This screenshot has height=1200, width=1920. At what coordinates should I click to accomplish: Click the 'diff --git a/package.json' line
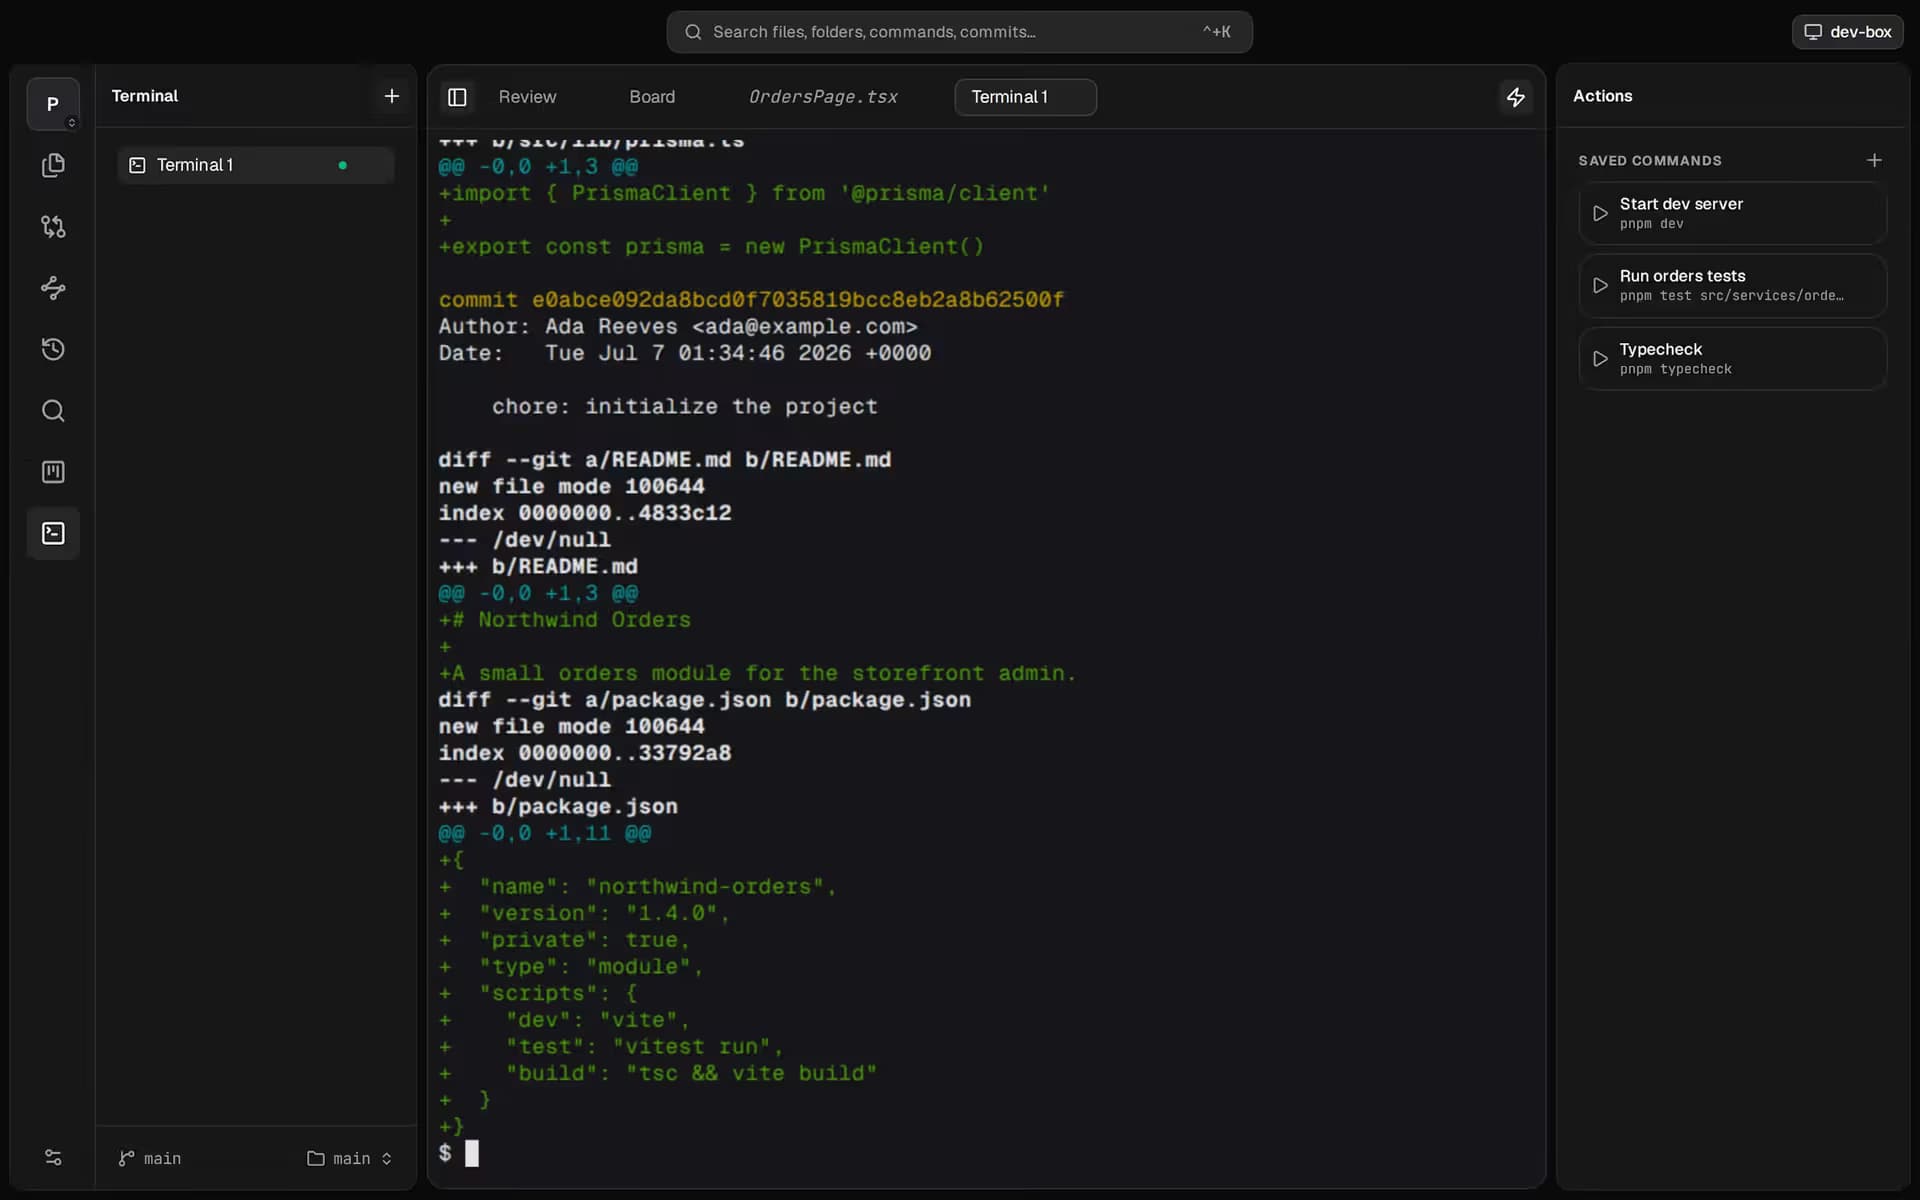click(x=704, y=700)
